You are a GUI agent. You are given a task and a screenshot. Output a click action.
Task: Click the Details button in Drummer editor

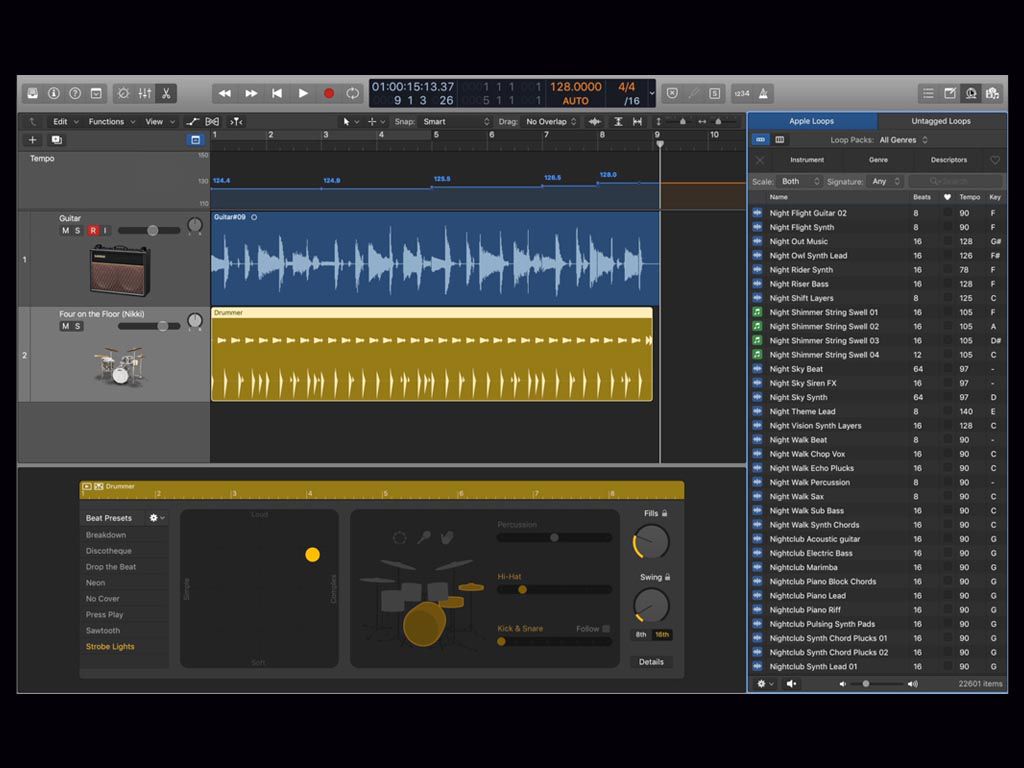[x=651, y=662]
